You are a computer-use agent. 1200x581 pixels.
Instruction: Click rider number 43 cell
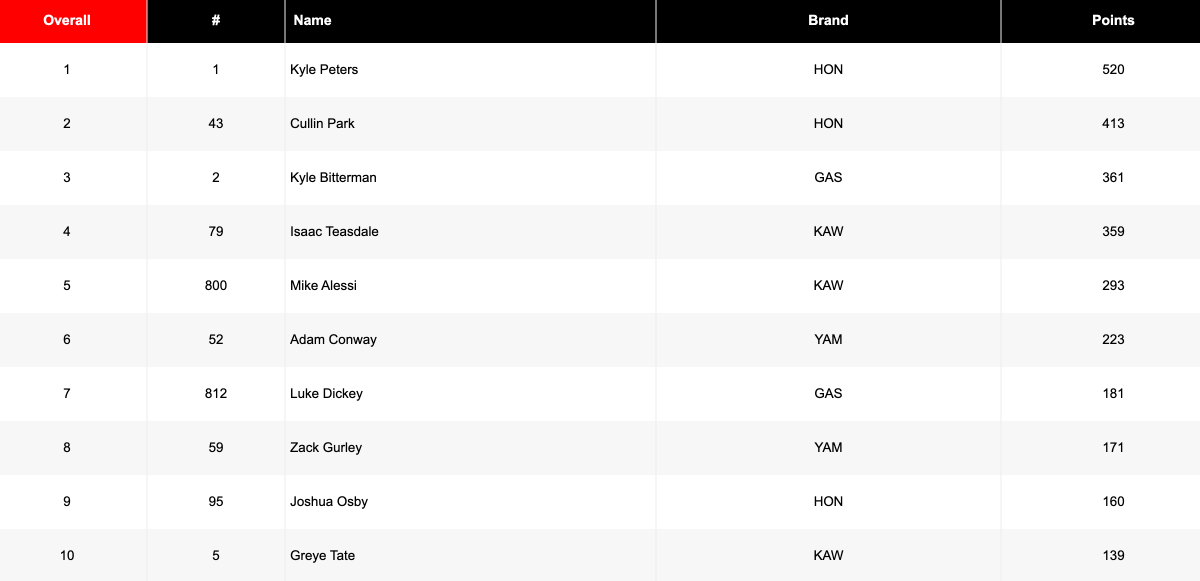click(216, 124)
